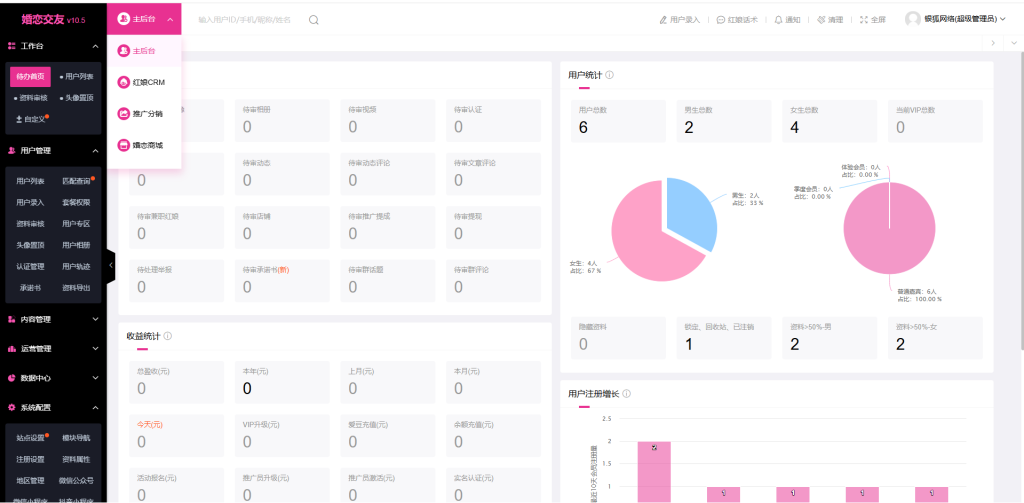Focus the user ID search input
The image size is (1024, 503).
coord(245,20)
